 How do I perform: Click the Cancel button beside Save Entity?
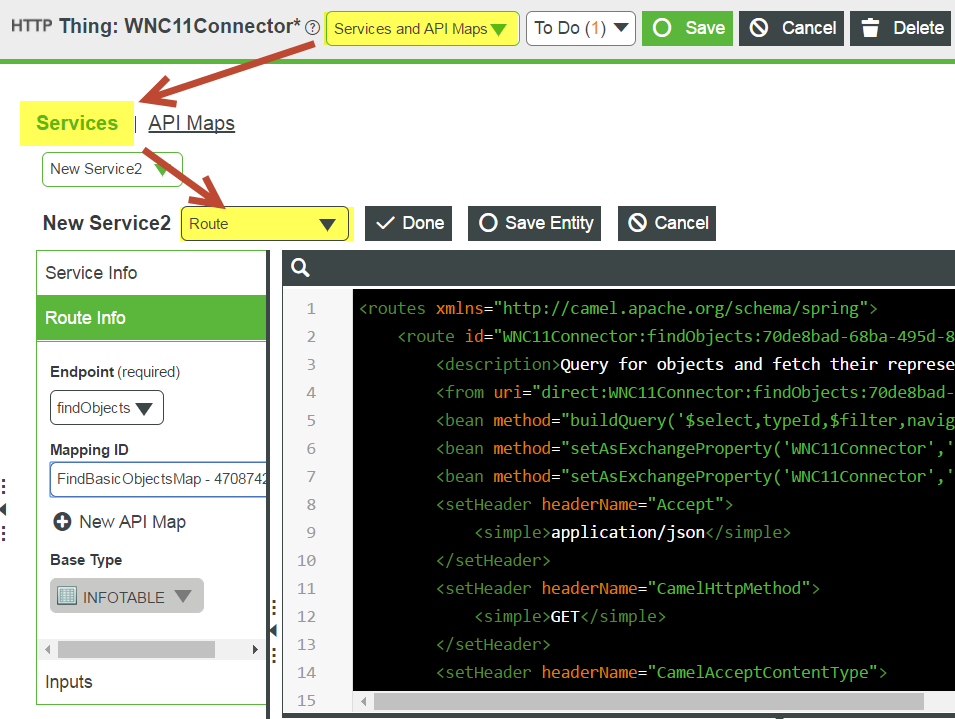coord(667,223)
